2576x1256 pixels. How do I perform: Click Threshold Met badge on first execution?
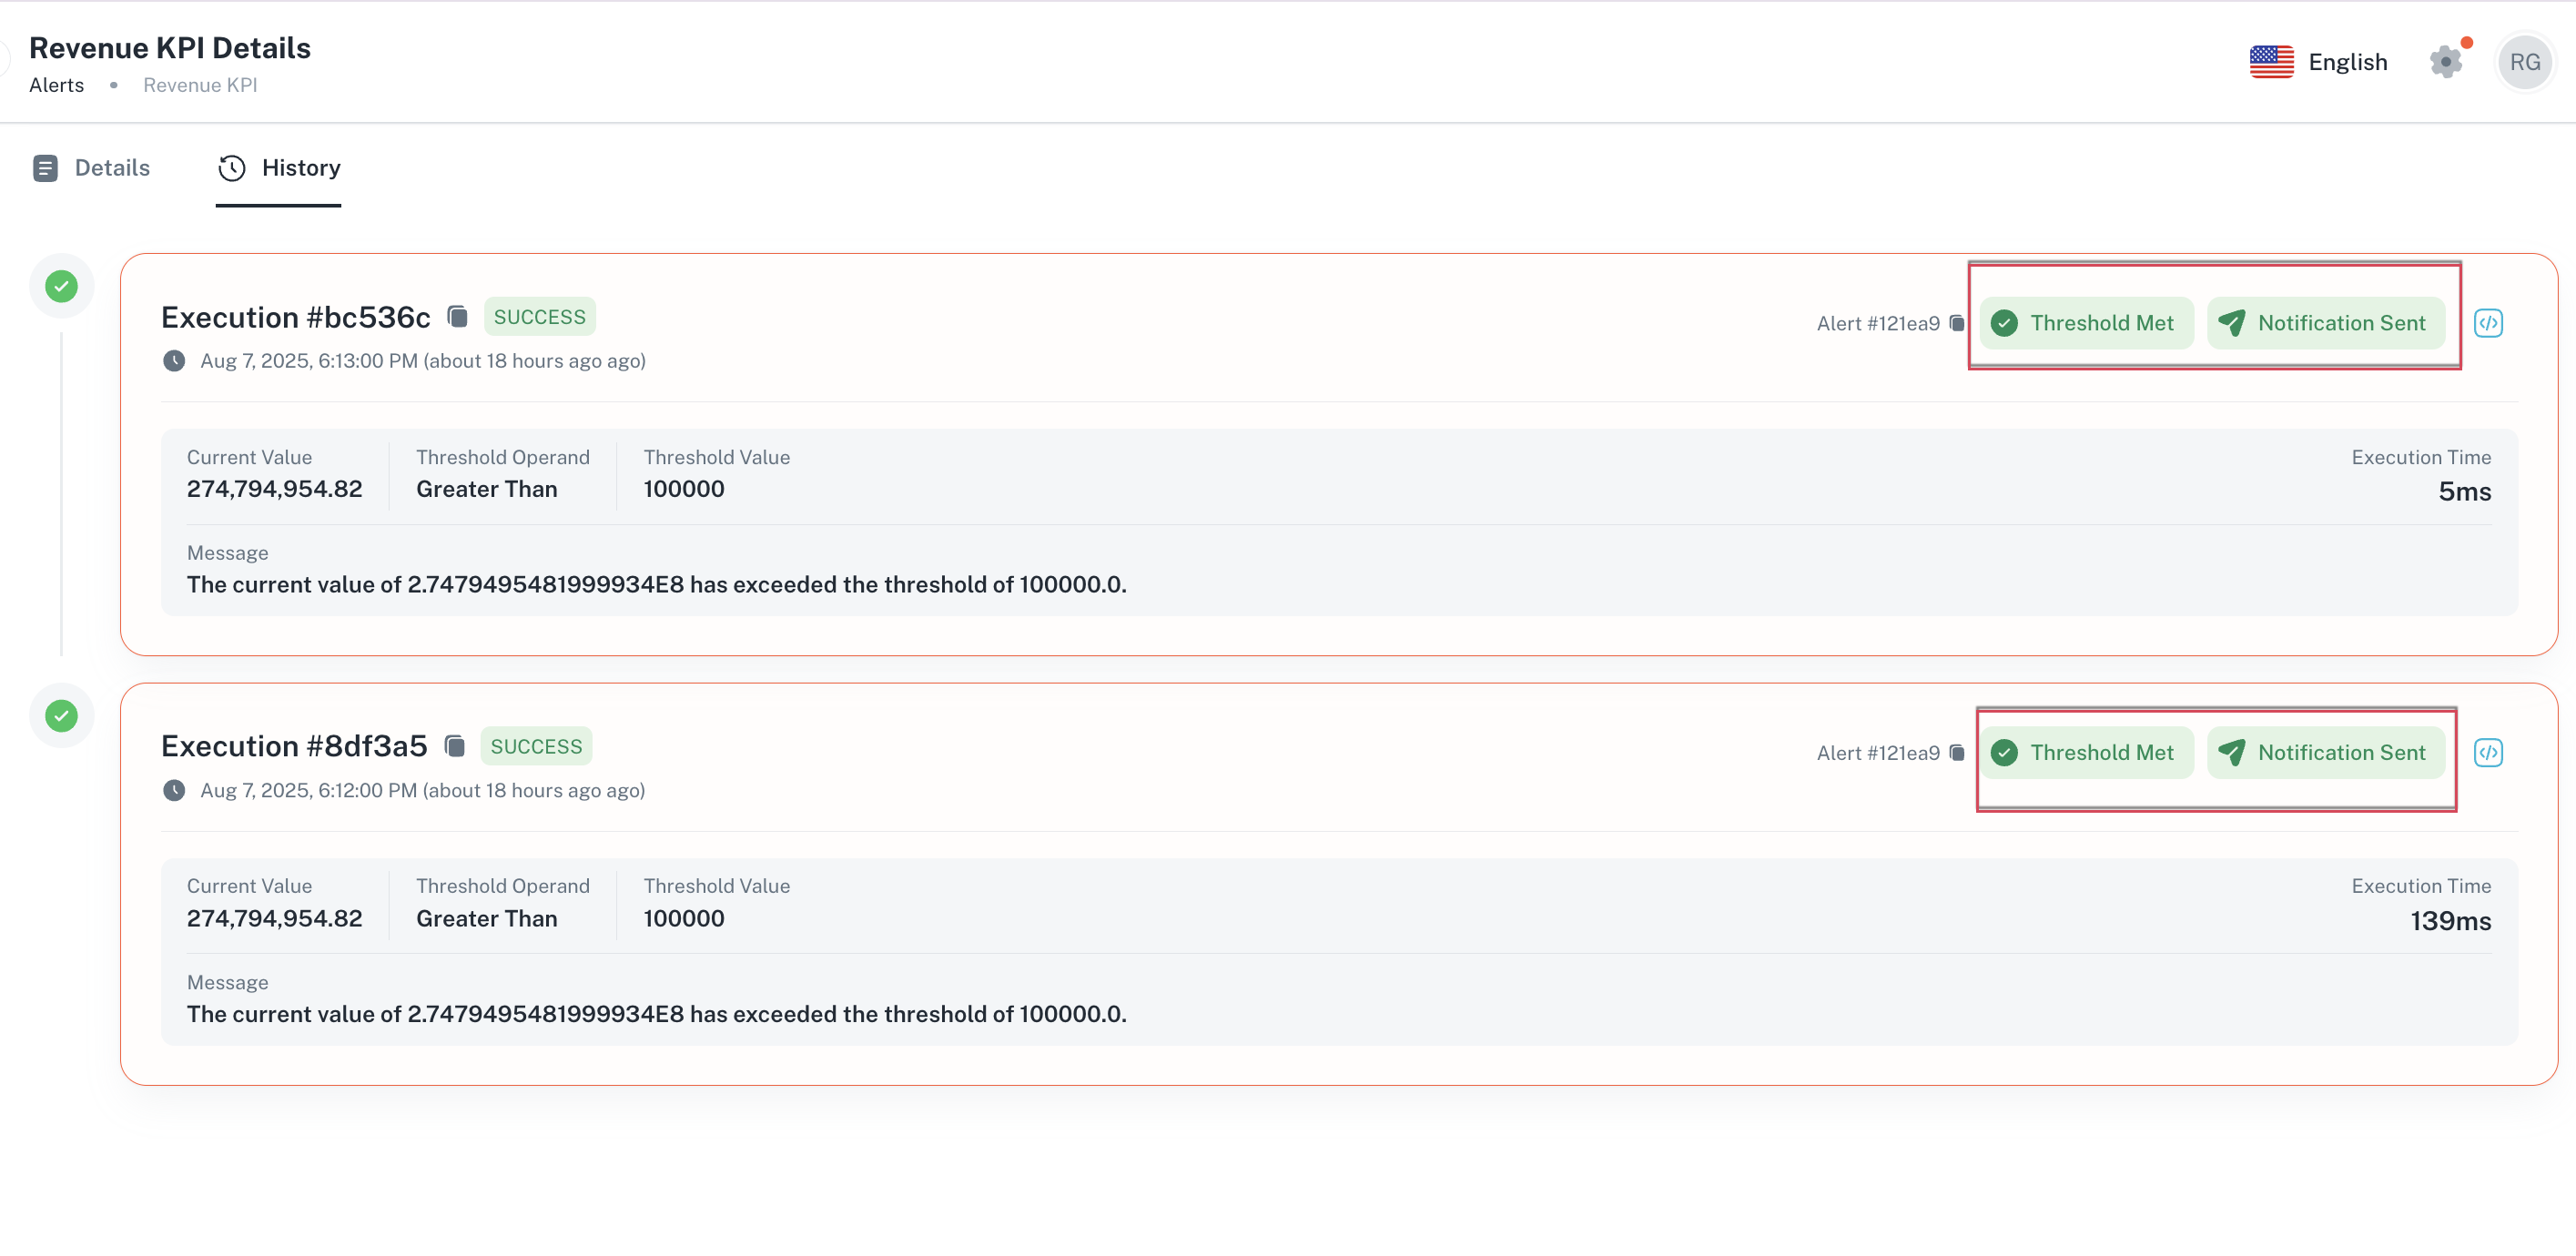(2086, 323)
